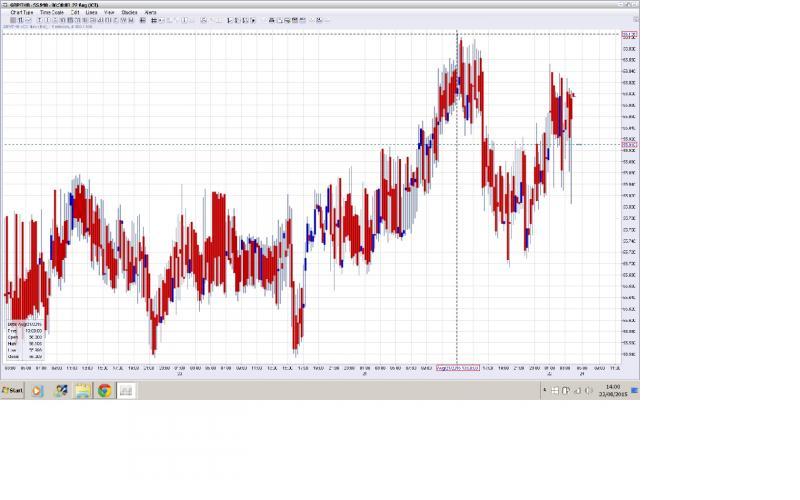The height and width of the screenshot is (500, 800).
Task: Open the Alerts menu
Action: (151, 12)
